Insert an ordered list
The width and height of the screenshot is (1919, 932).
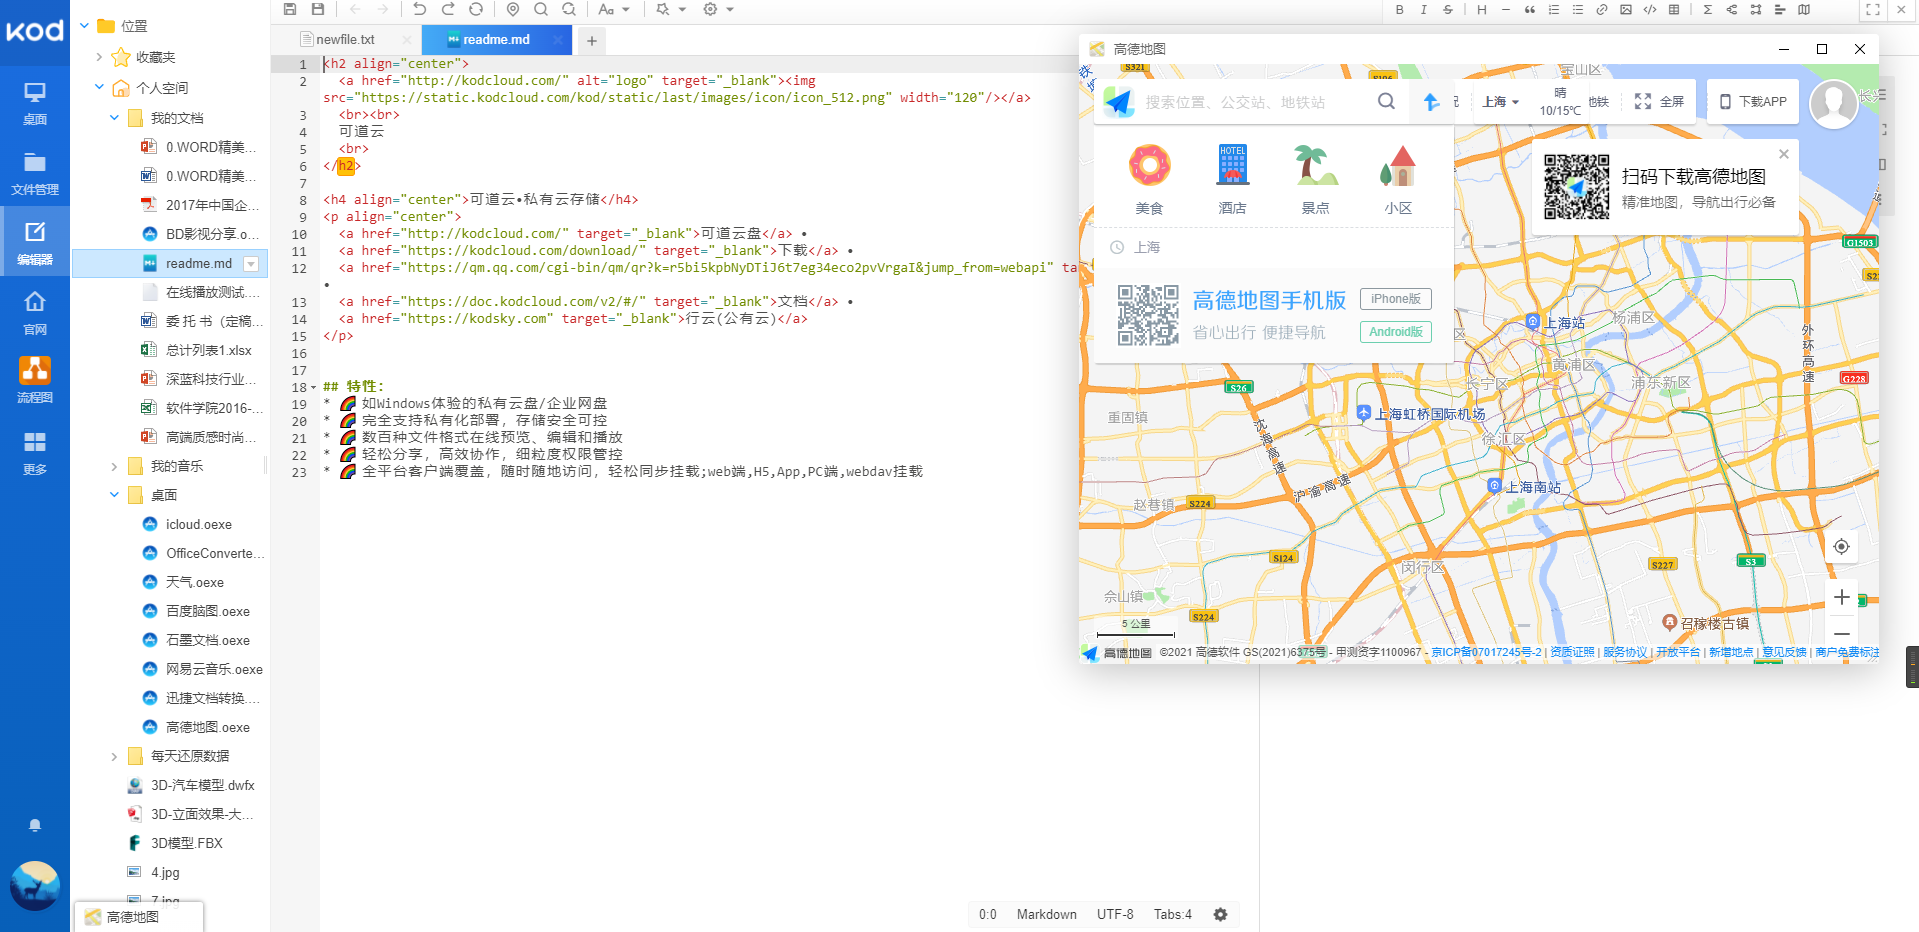tap(1554, 9)
